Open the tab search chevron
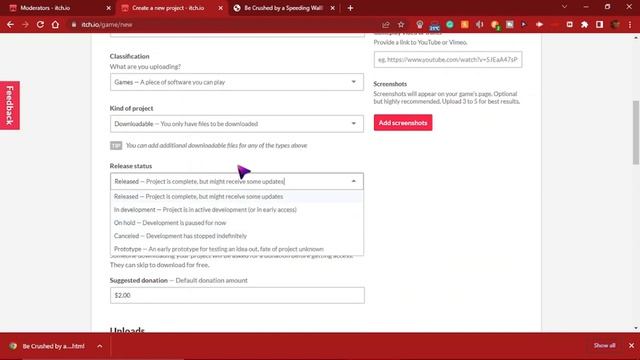 [564, 7]
